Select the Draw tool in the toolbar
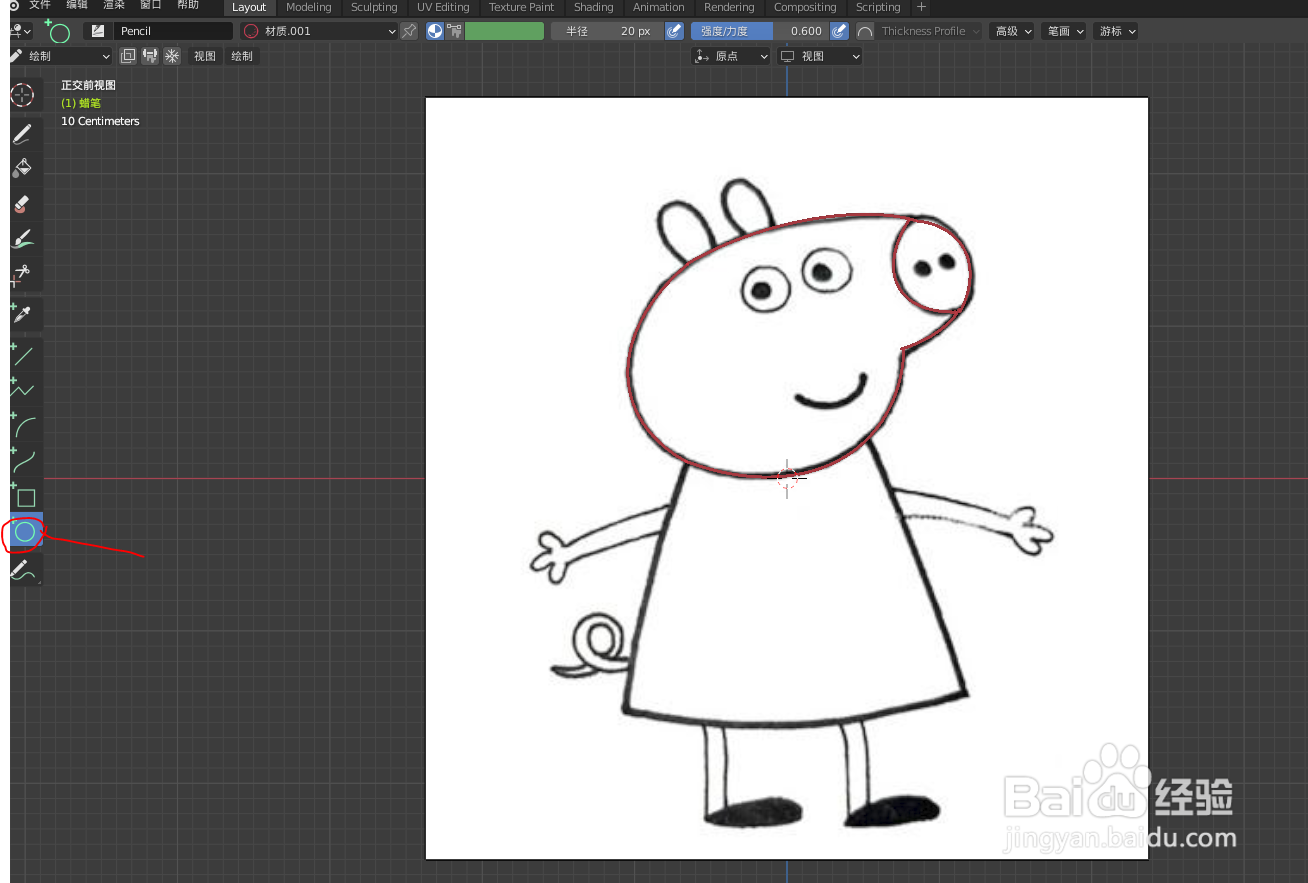 click(x=23, y=133)
